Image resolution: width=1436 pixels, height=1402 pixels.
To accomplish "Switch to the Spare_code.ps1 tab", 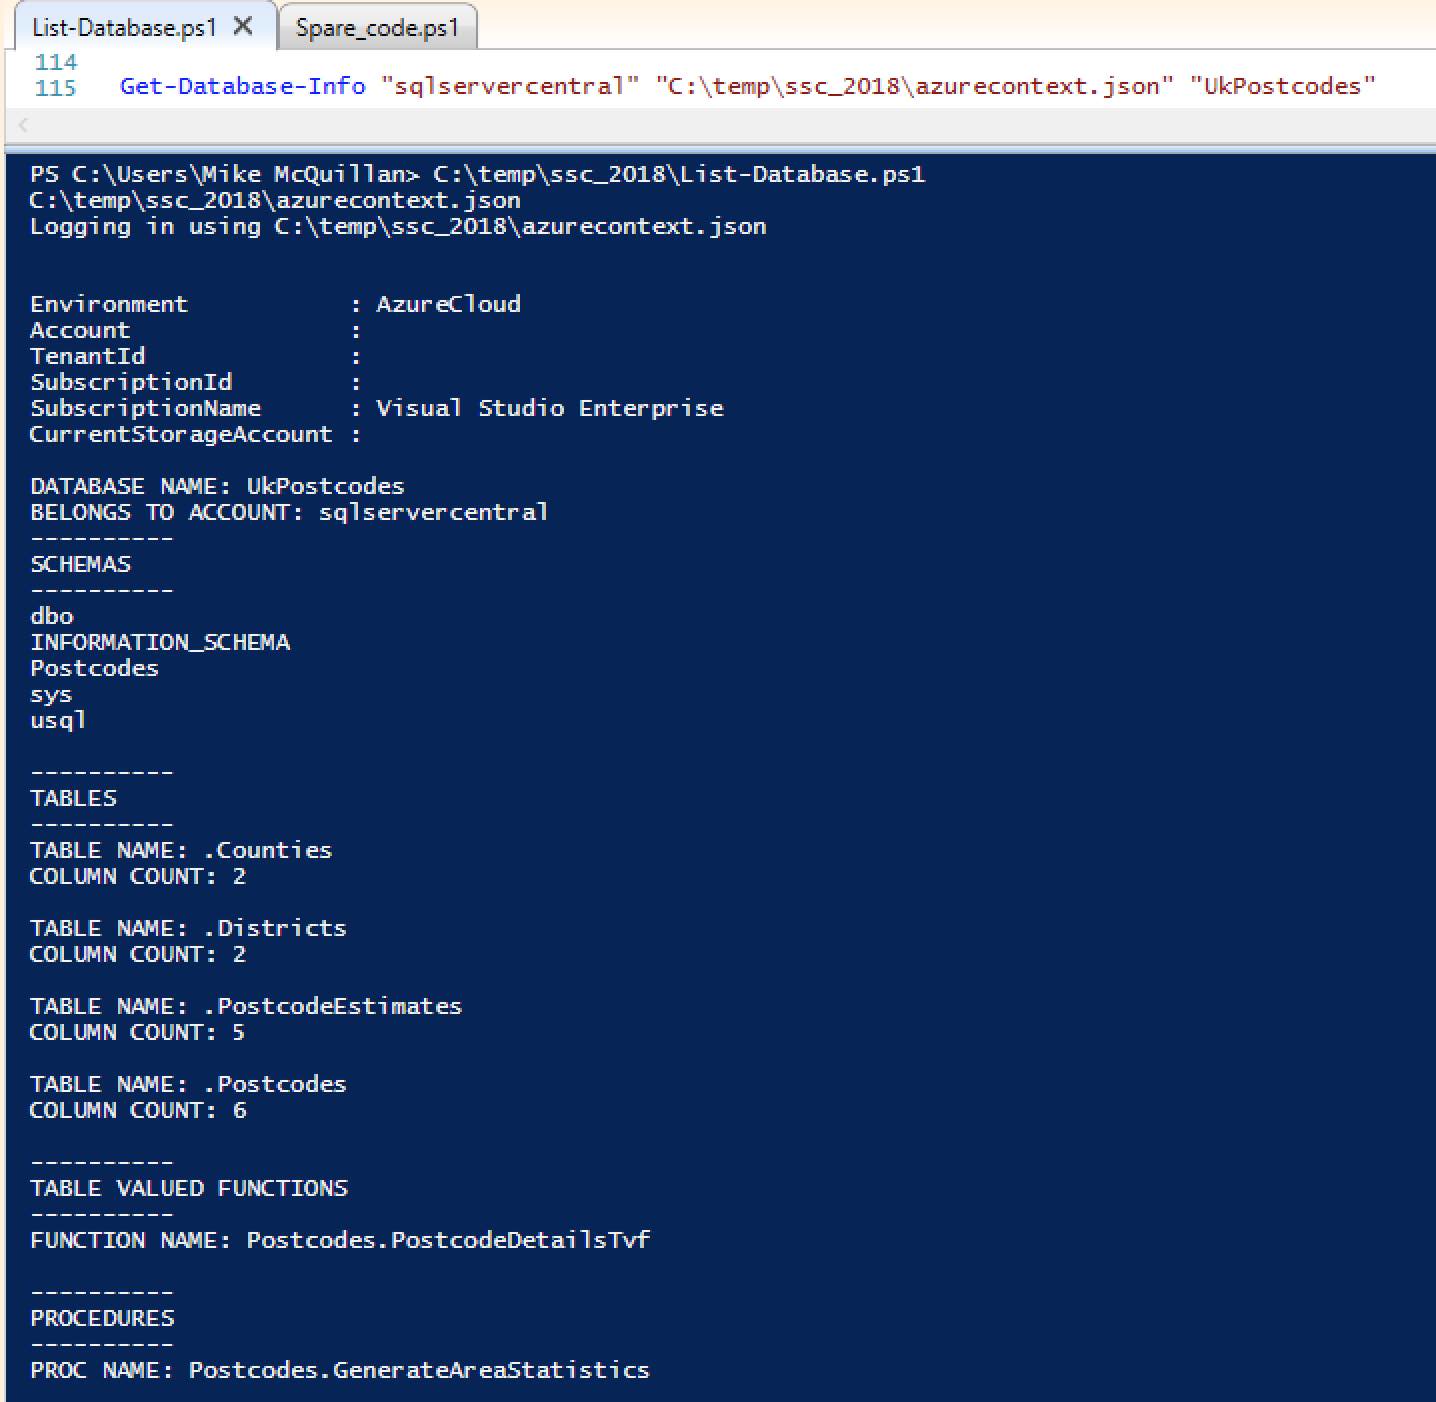I will tap(377, 28).
